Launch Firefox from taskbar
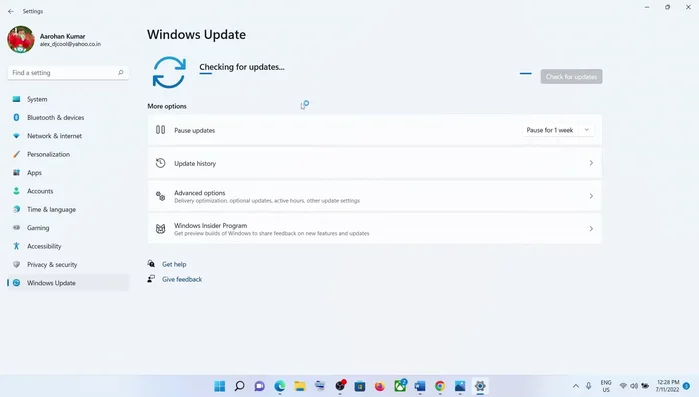Screen dimensions: 699x397 tap(380, 386)
